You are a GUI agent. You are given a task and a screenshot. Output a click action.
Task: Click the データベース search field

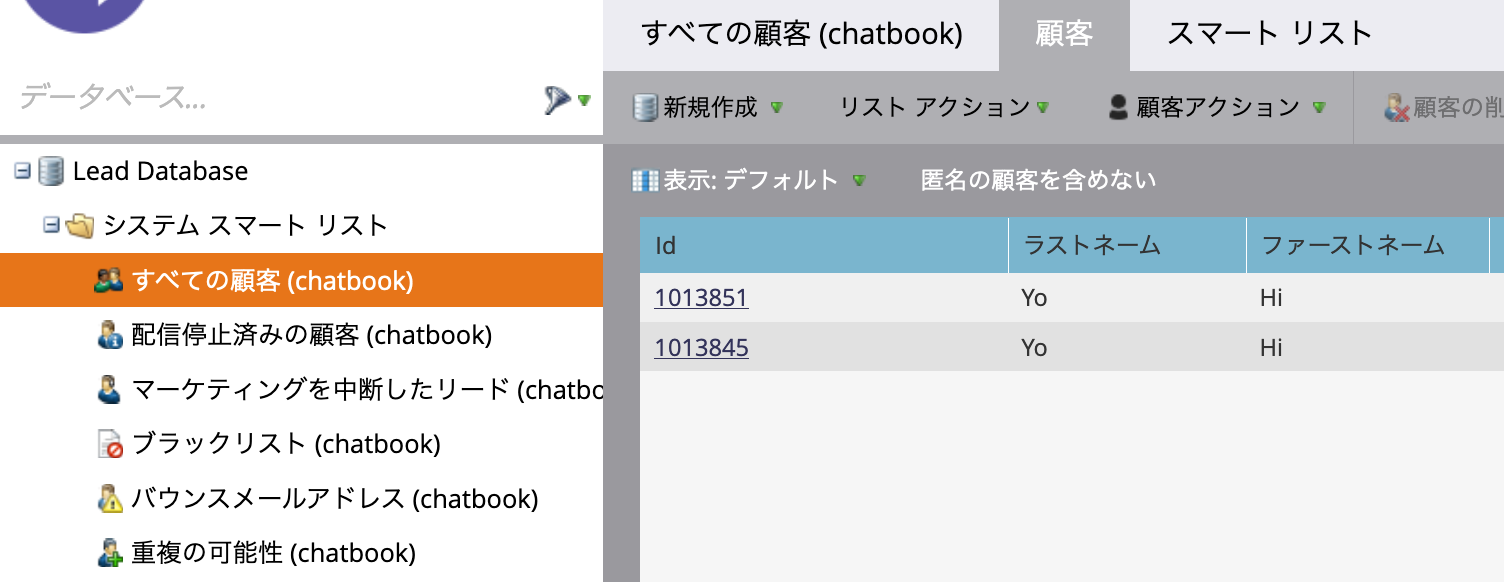coord(270,98)
